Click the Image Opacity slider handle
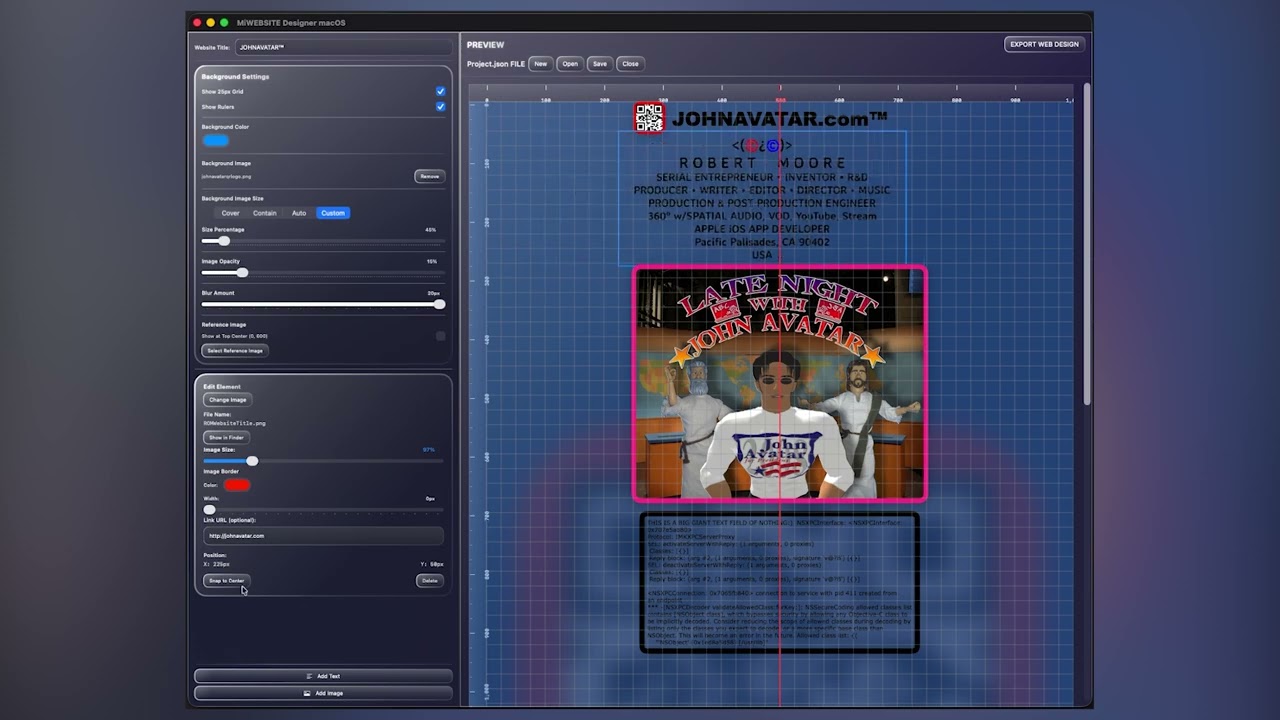The height and width of the screenshot is (720, 1280). tap(242, 272)
